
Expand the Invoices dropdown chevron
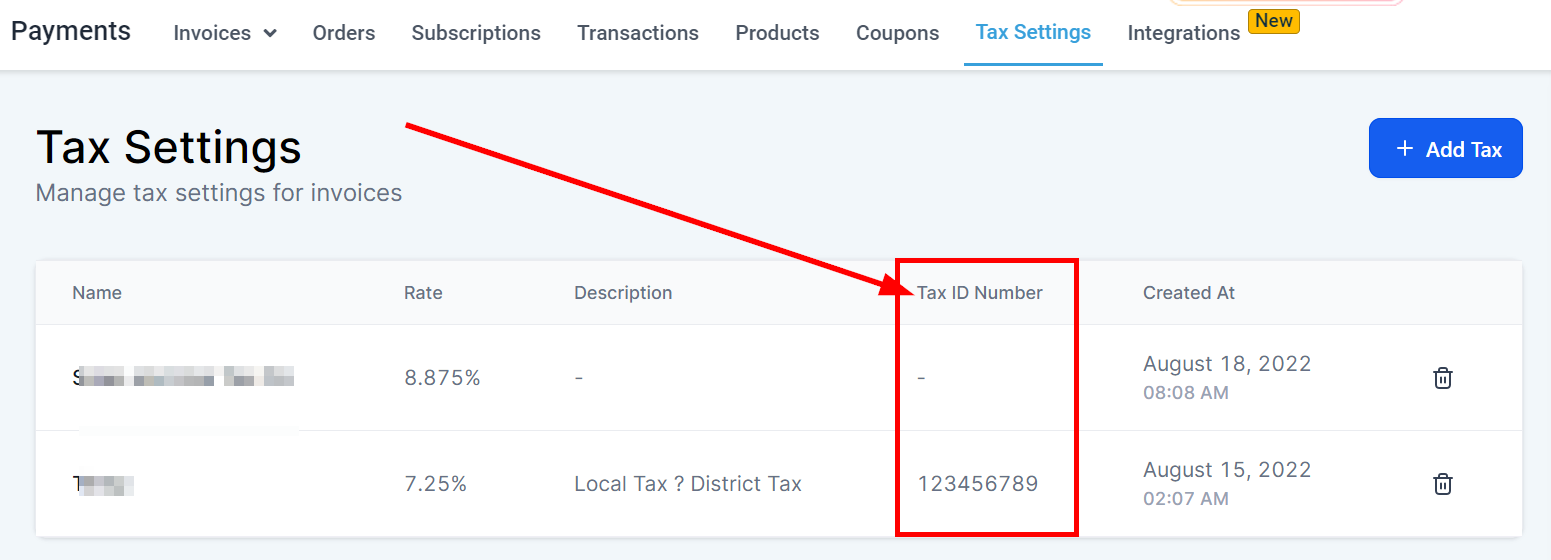pos(270,33)
